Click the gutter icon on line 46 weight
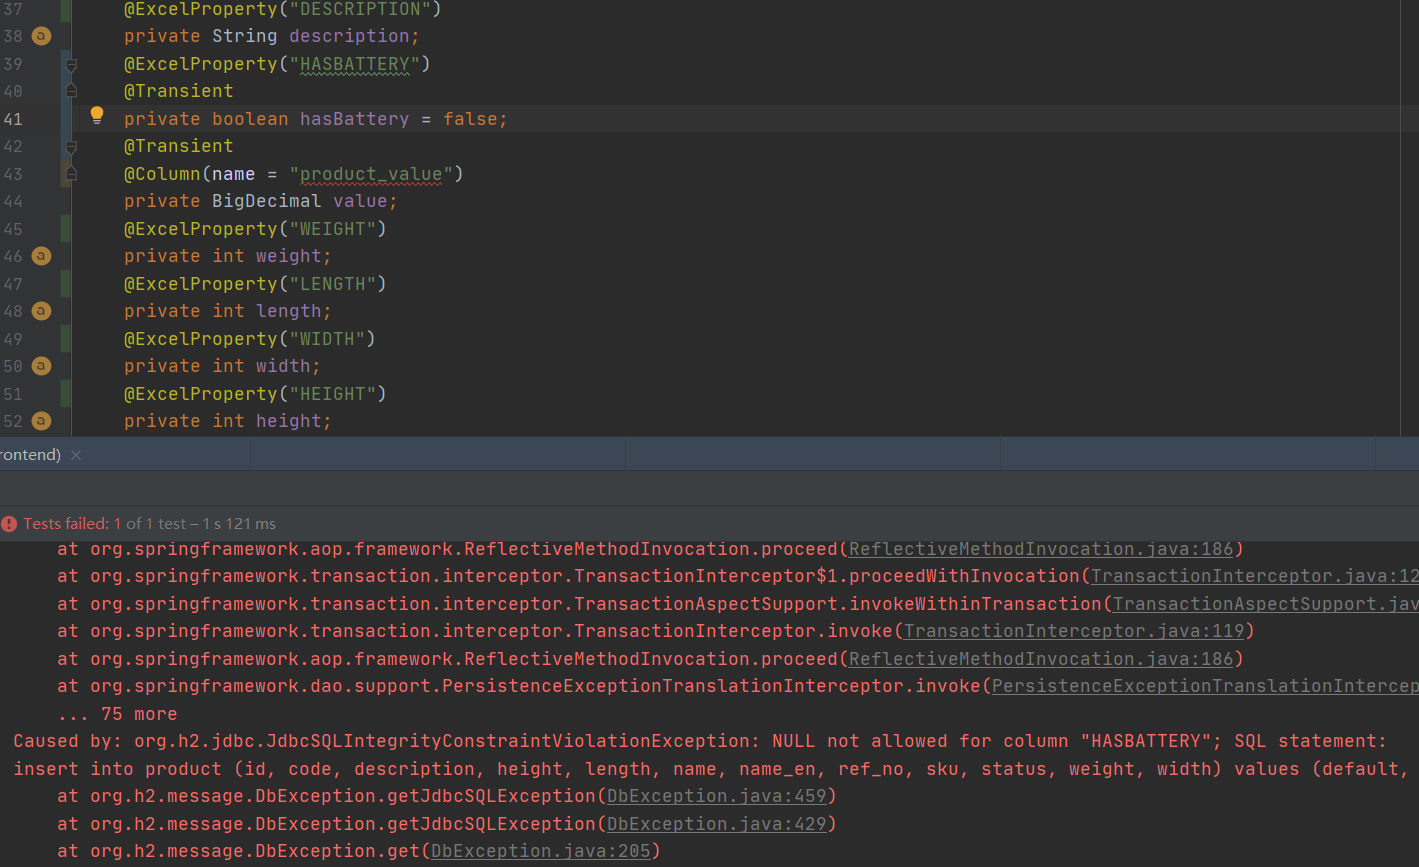Viewport: 1419px width, 867px height. [41, 256]
